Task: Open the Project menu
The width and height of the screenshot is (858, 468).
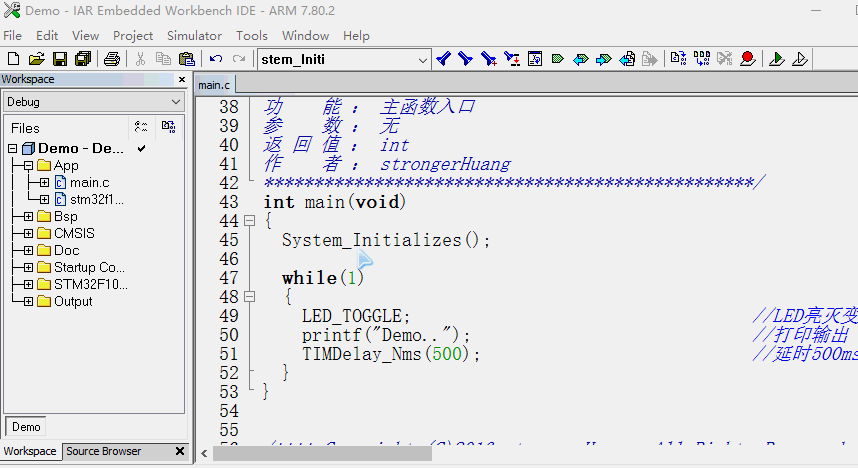Action: click(x=132, y=35)
